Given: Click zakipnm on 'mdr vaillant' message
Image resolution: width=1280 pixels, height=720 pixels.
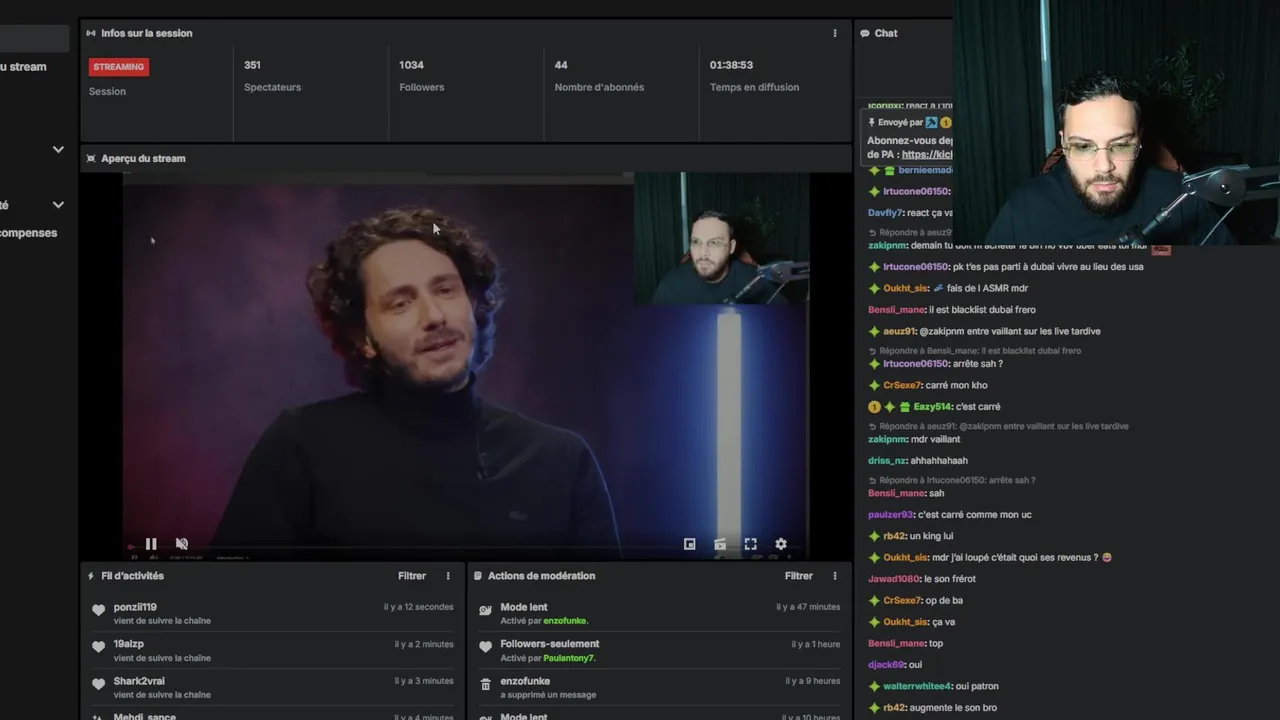Looking at the screenshot, I should point(887,439).
